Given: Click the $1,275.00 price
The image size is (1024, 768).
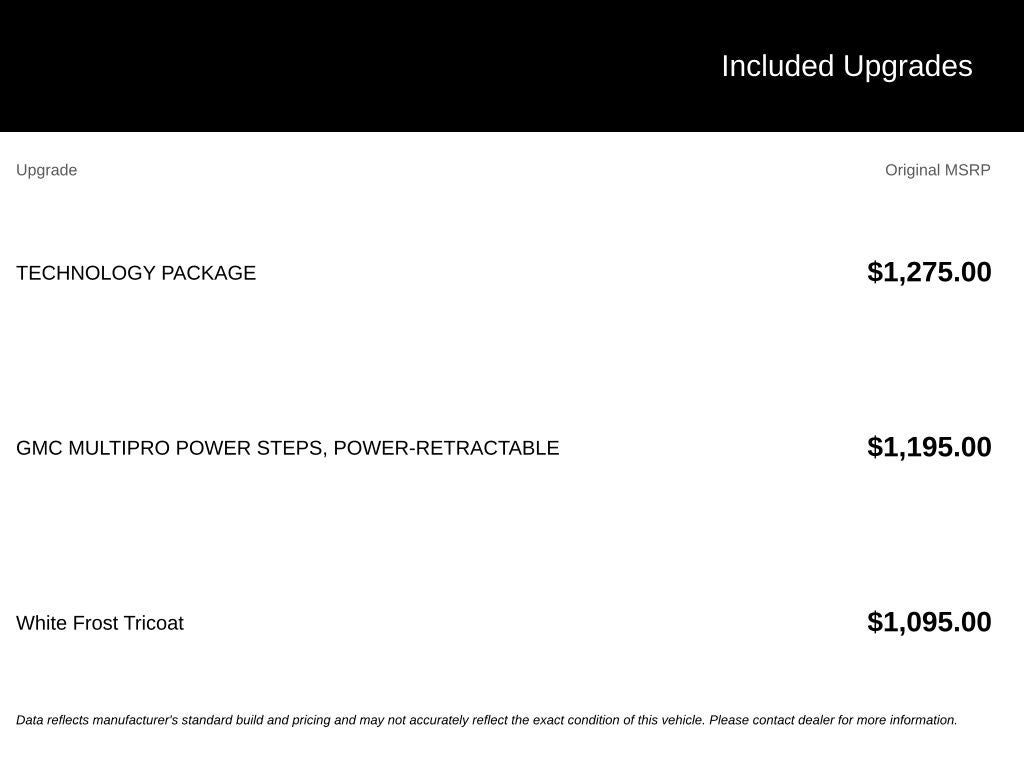Looking at the screenshot, I should (929, 272).
